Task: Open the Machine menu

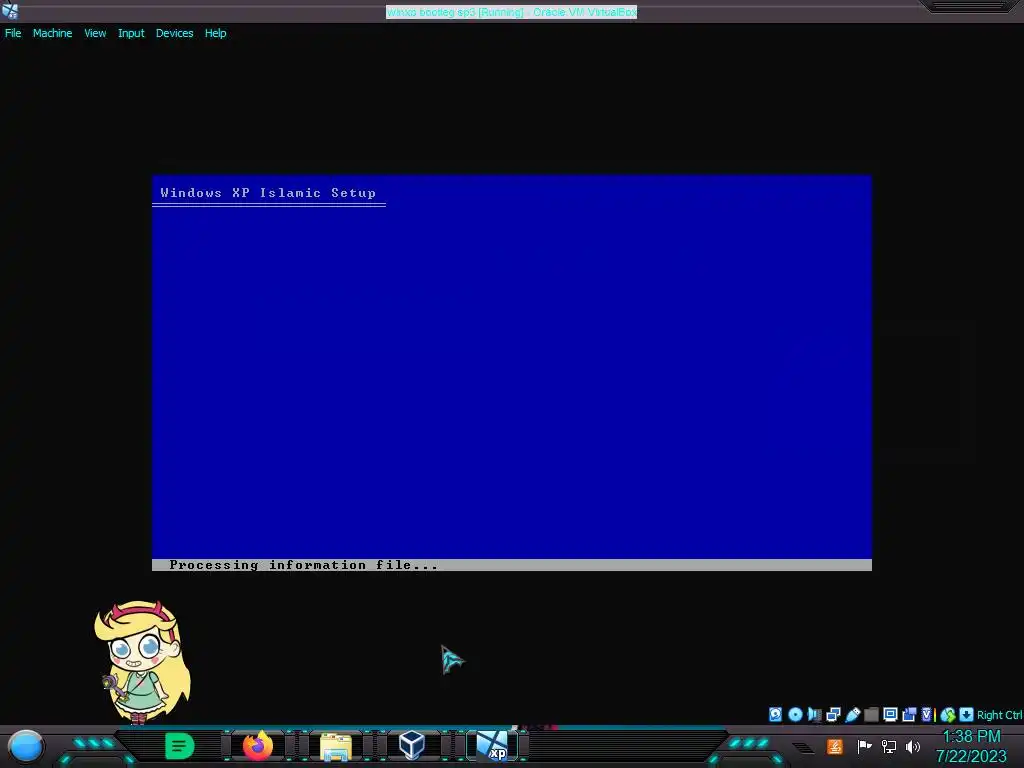Action: point(52,33)
